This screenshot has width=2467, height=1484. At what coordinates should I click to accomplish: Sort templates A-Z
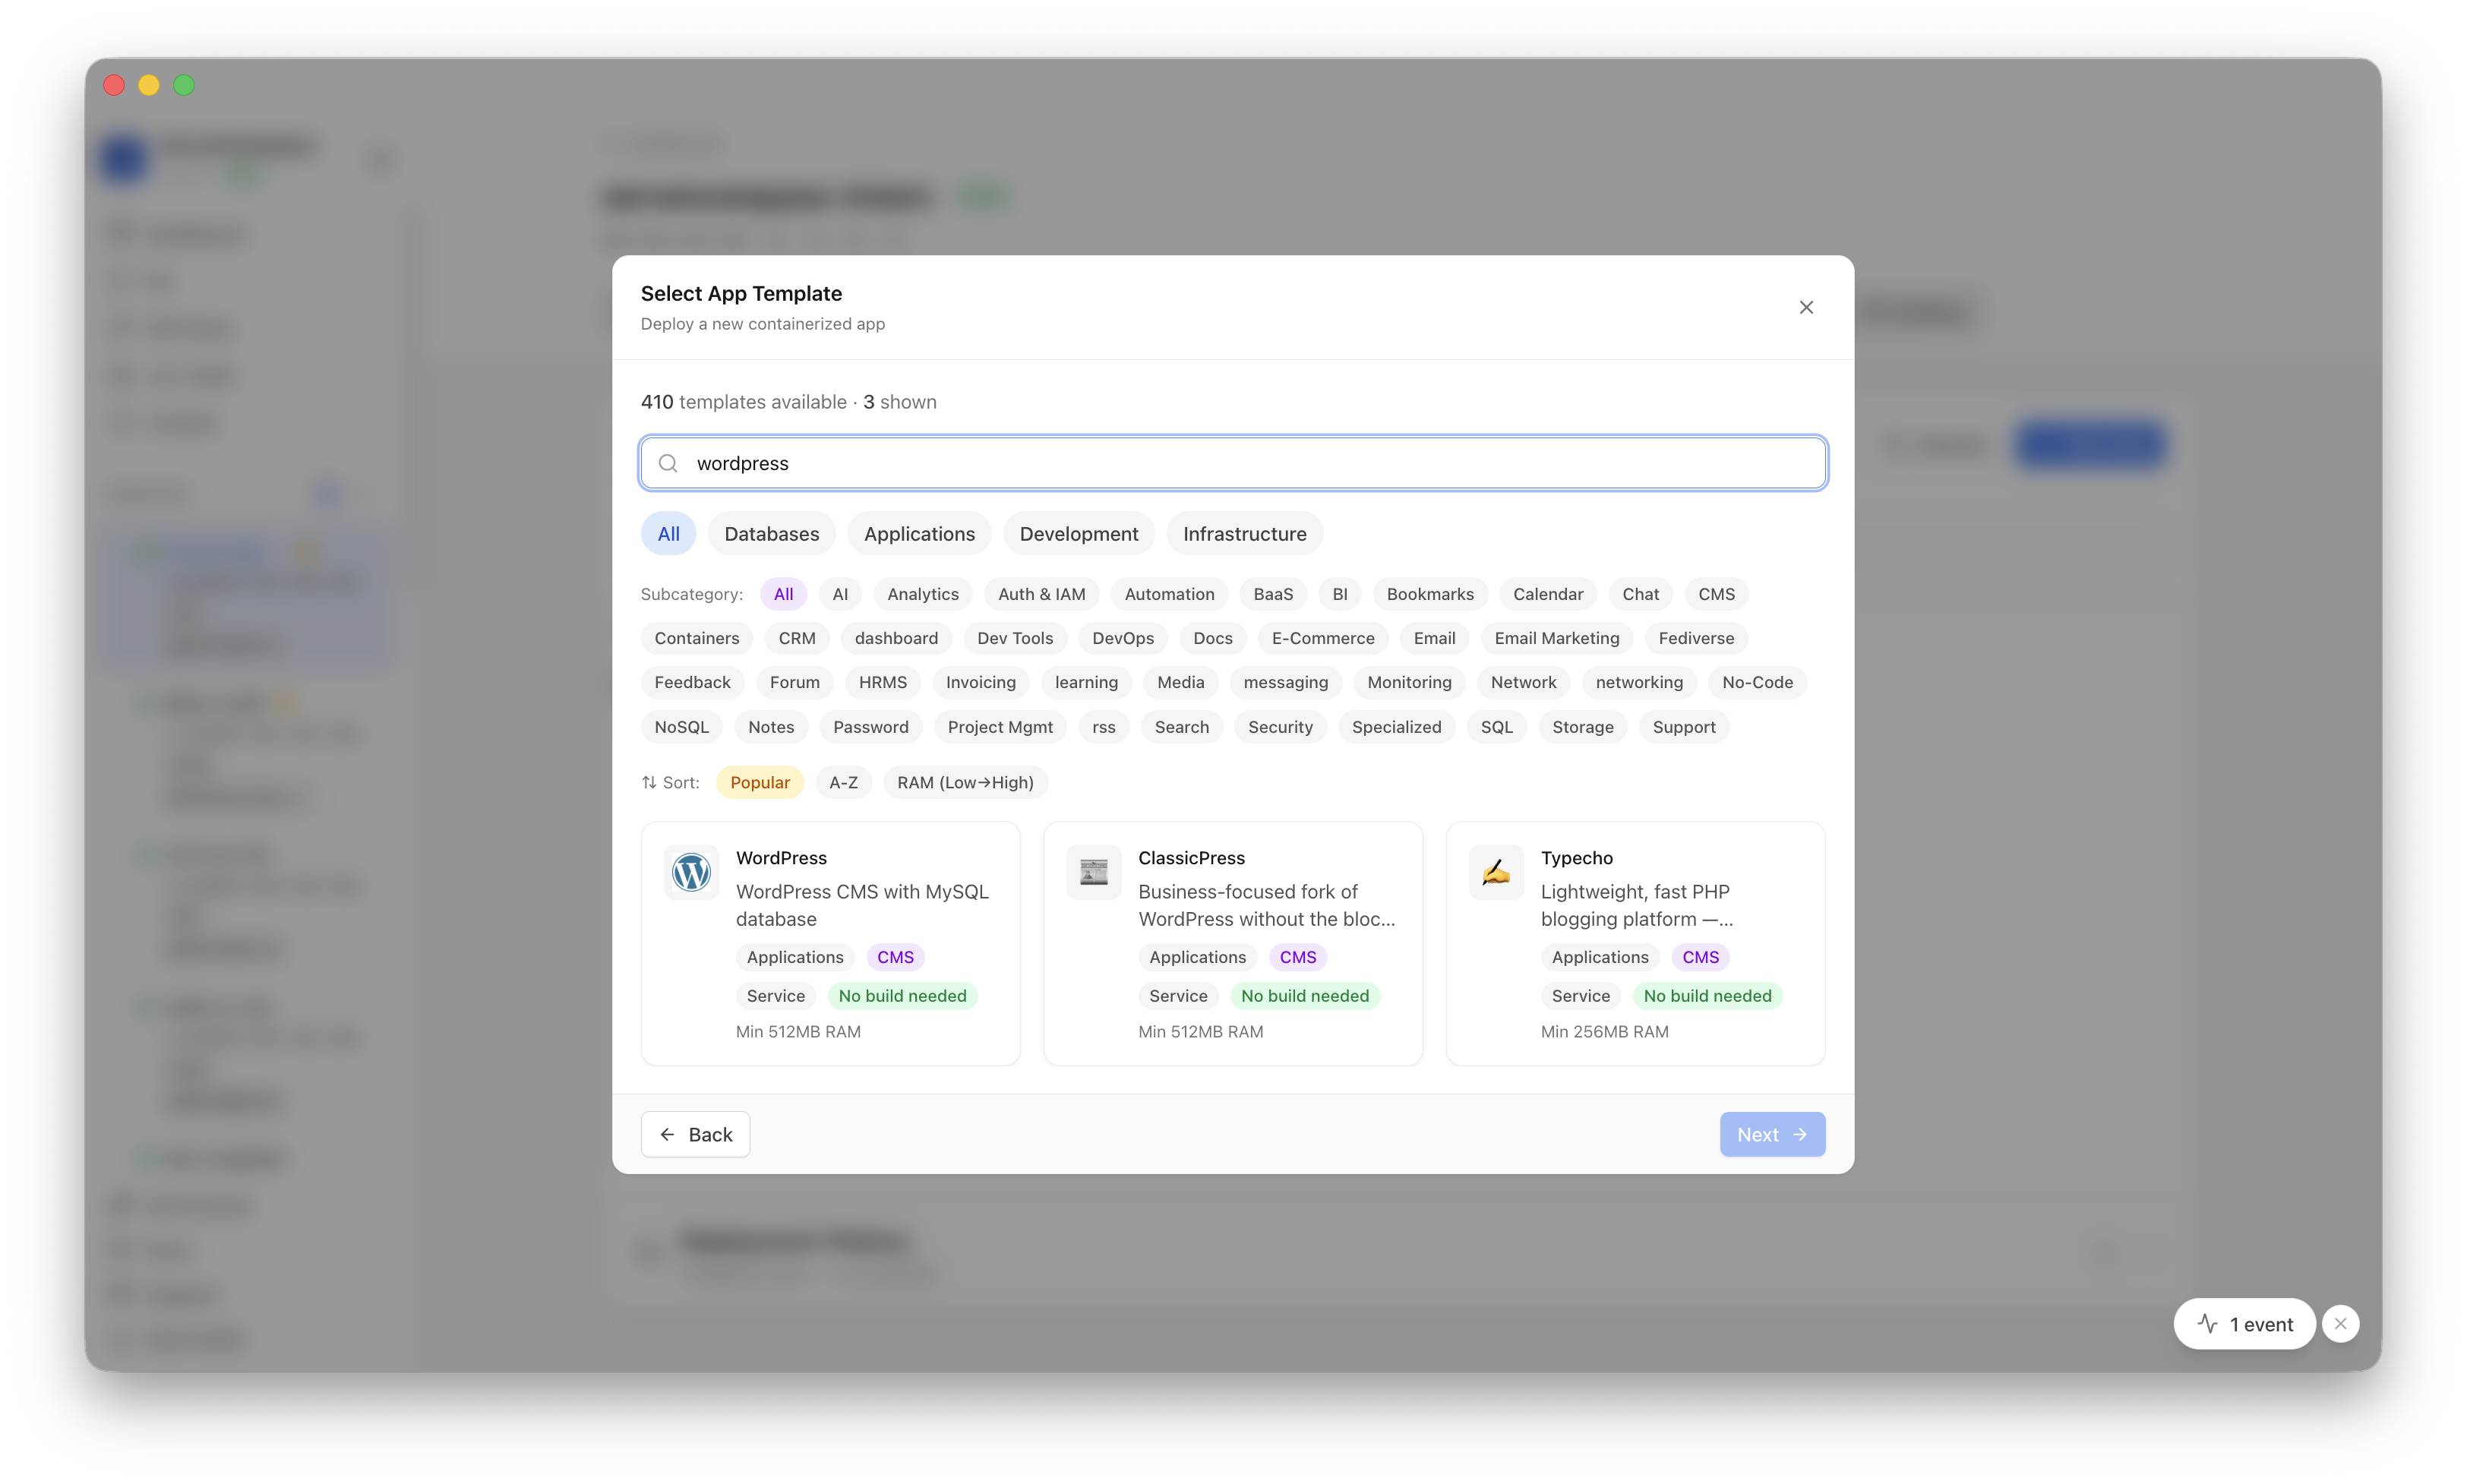click(843, 782)
